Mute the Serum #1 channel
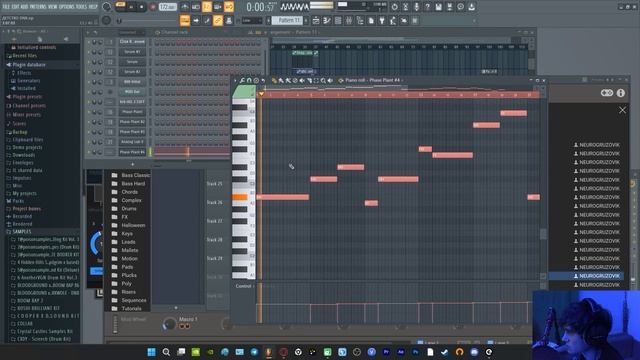 [x=89, y=52]
